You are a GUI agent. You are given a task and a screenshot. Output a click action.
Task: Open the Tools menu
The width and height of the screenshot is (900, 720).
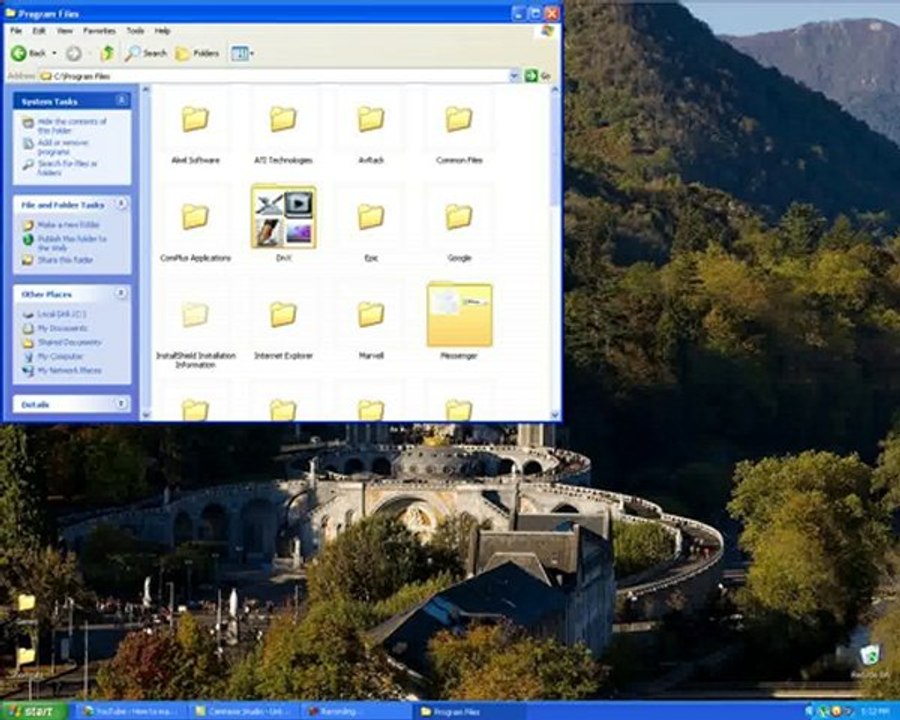pyautogui.click(x=135, y=30)
